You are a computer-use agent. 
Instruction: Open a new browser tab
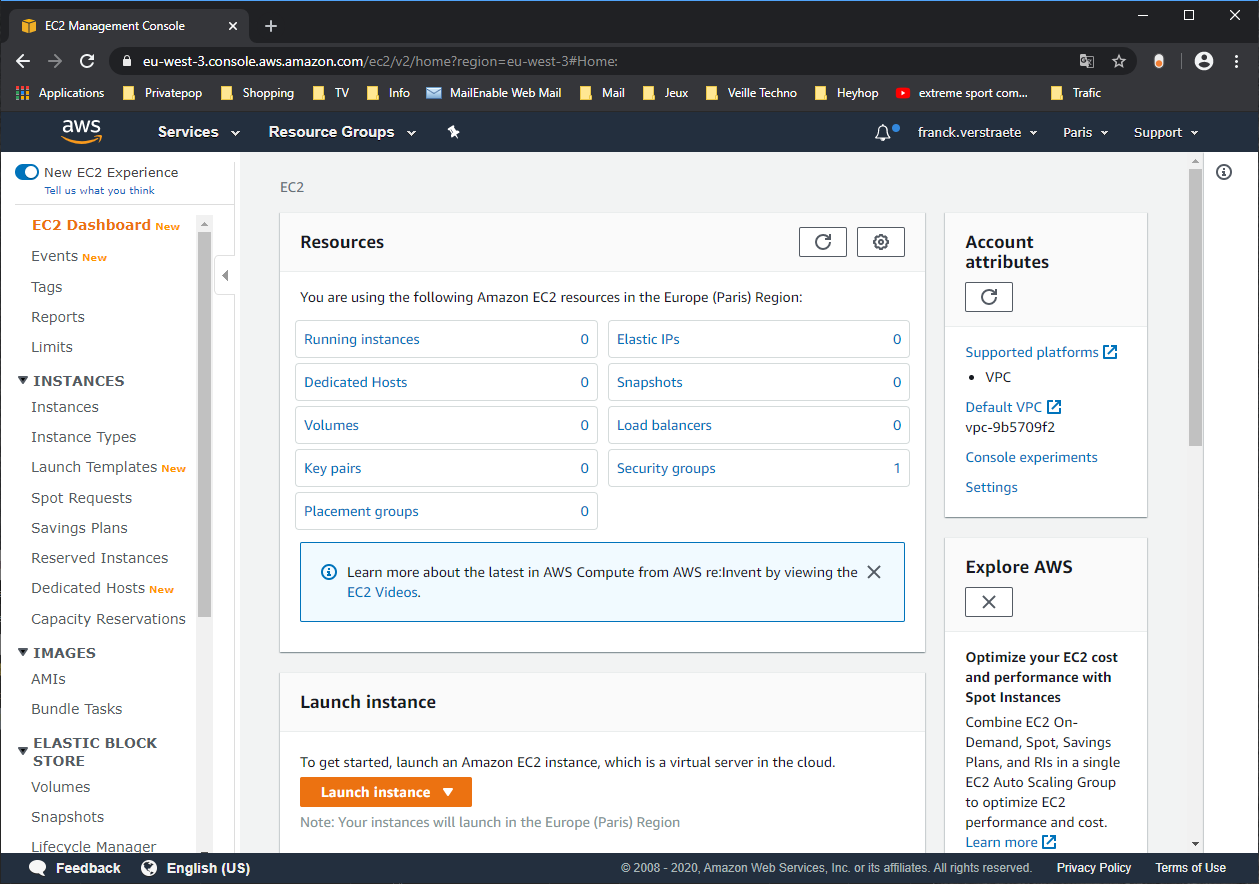(270, 26)
